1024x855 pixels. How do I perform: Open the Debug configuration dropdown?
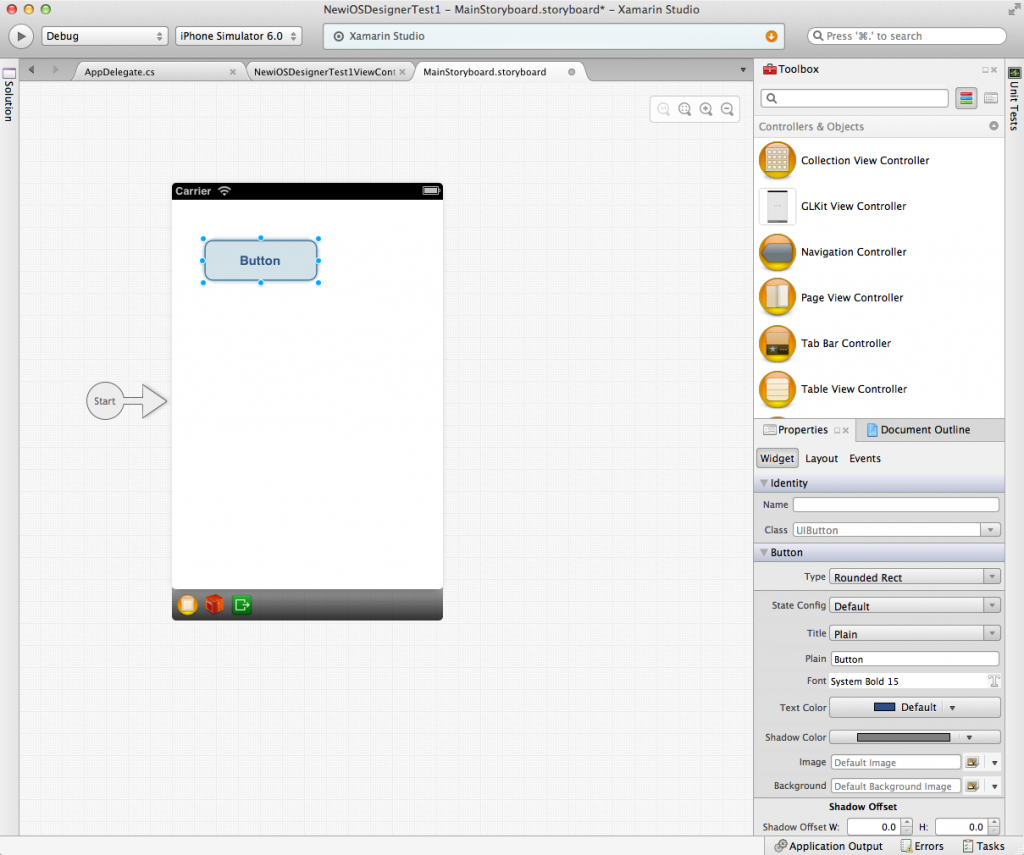tap(104, 36)
